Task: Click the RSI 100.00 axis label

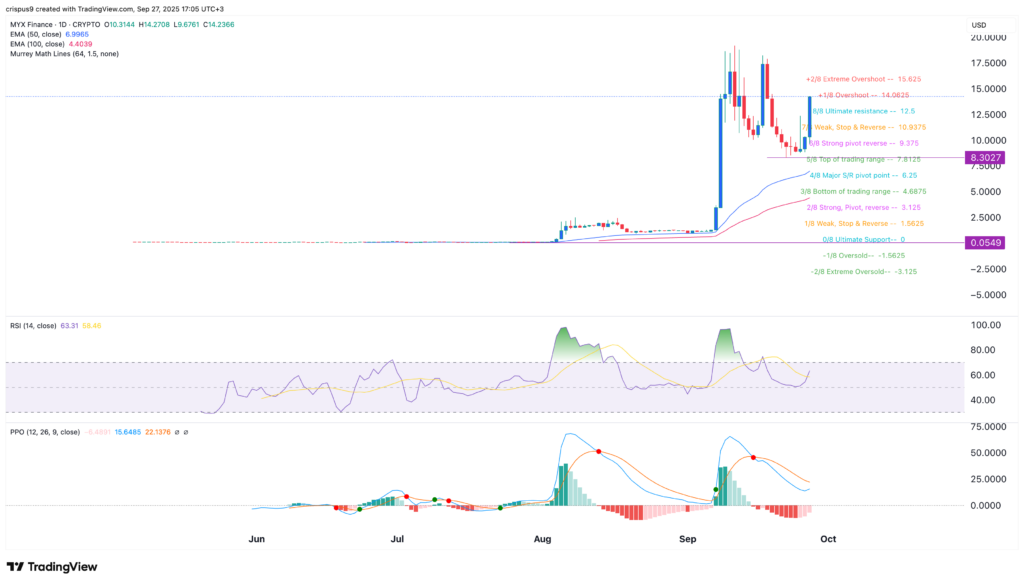Action: (985, 325)
